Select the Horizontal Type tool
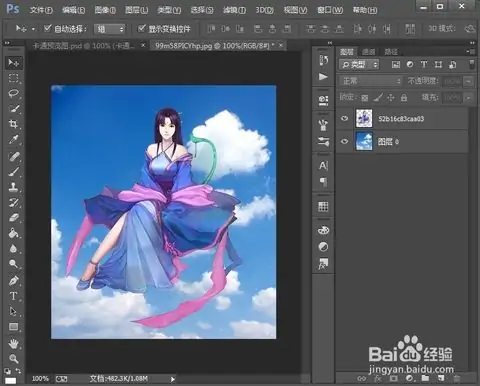 click(14, 296)
